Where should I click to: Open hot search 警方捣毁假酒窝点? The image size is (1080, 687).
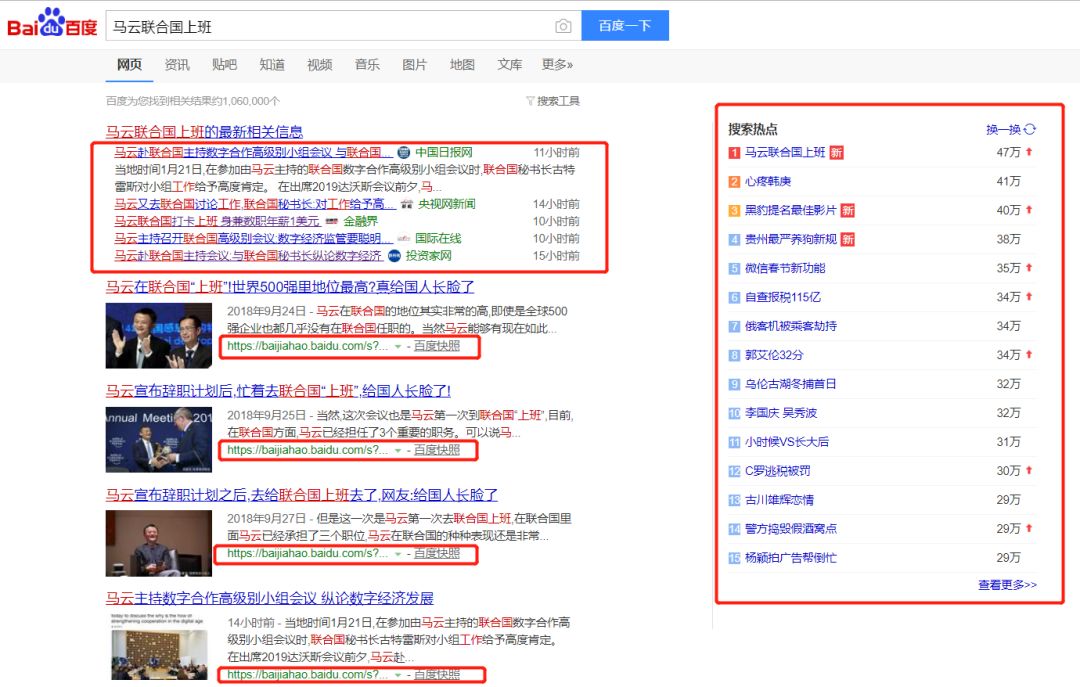tap(791, 529)
